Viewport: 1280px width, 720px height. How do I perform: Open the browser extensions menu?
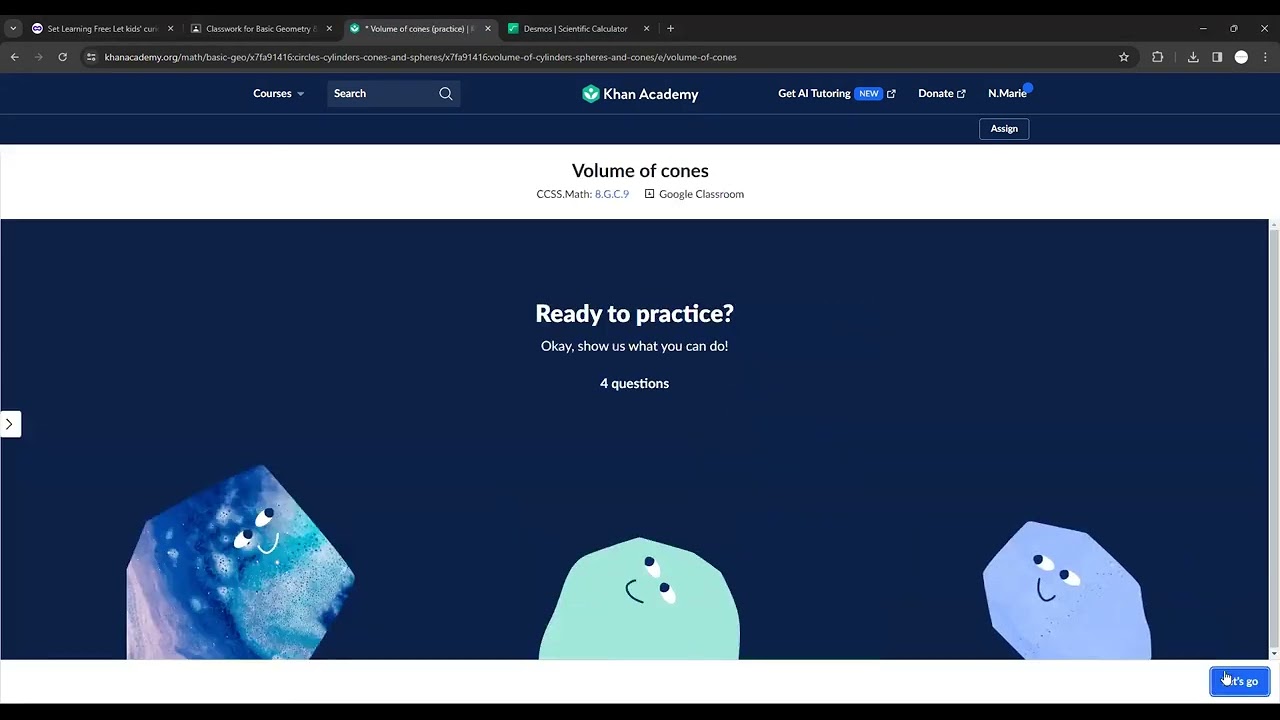point(1158,57)
